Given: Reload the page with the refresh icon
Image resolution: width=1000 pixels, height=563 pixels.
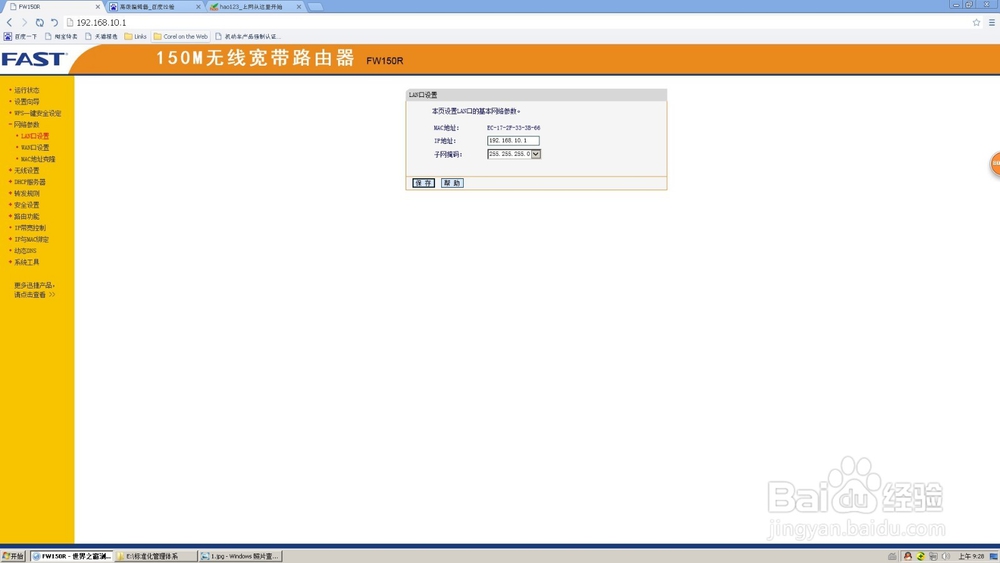Looking at the screenshot, I should tap(40, 22).
